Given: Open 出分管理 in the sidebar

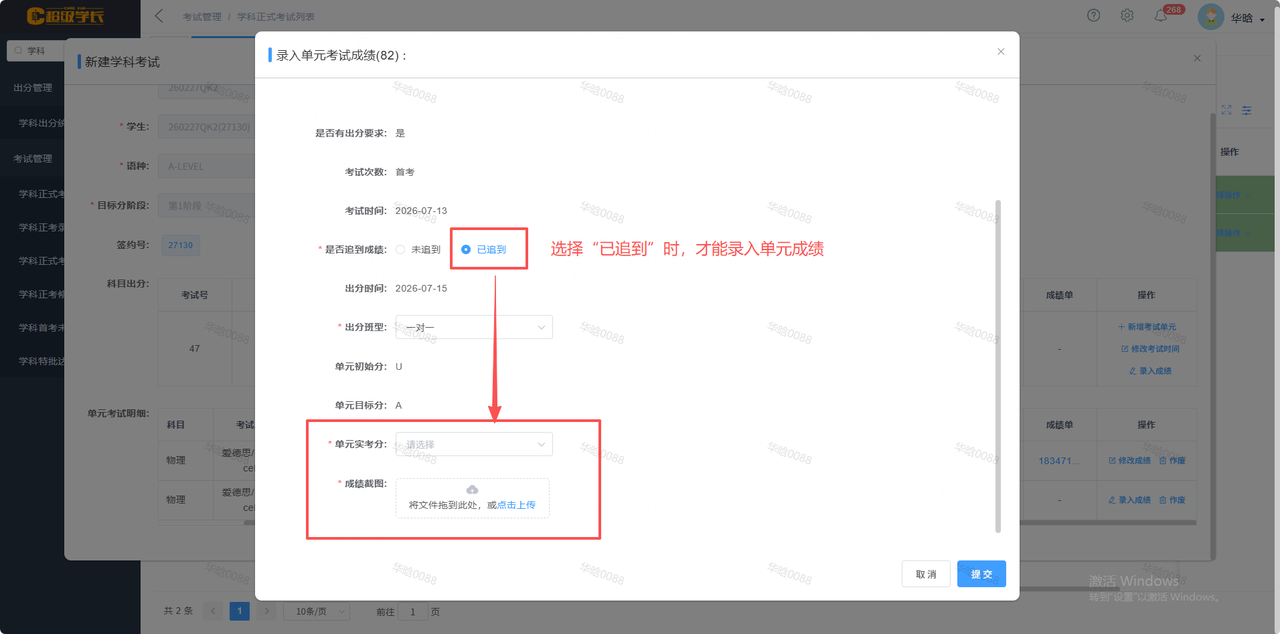Looking at the screenshot, I should point(33,88).
